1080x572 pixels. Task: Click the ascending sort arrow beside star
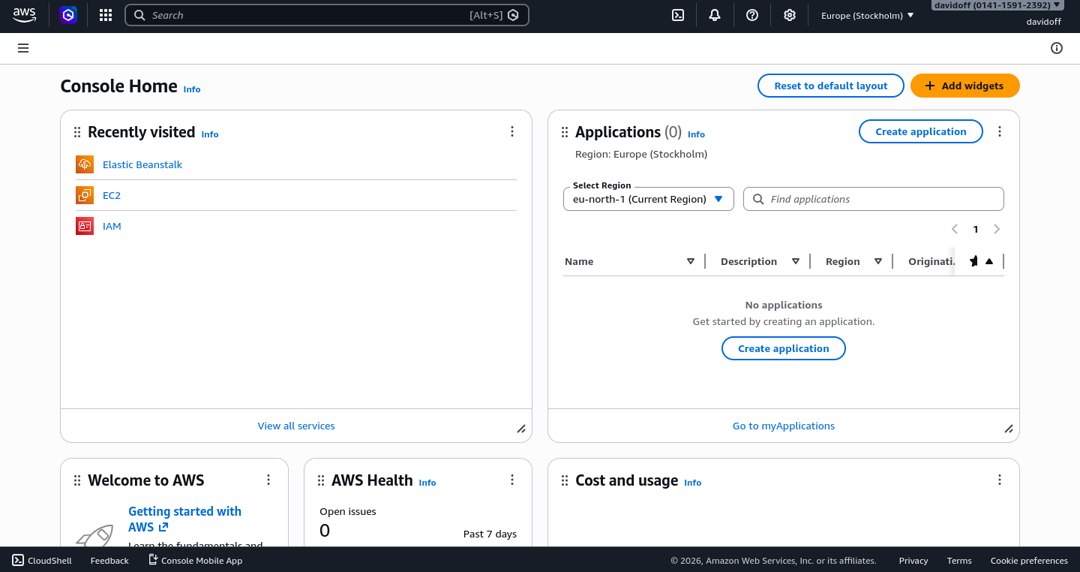click(x=989, y=261)
